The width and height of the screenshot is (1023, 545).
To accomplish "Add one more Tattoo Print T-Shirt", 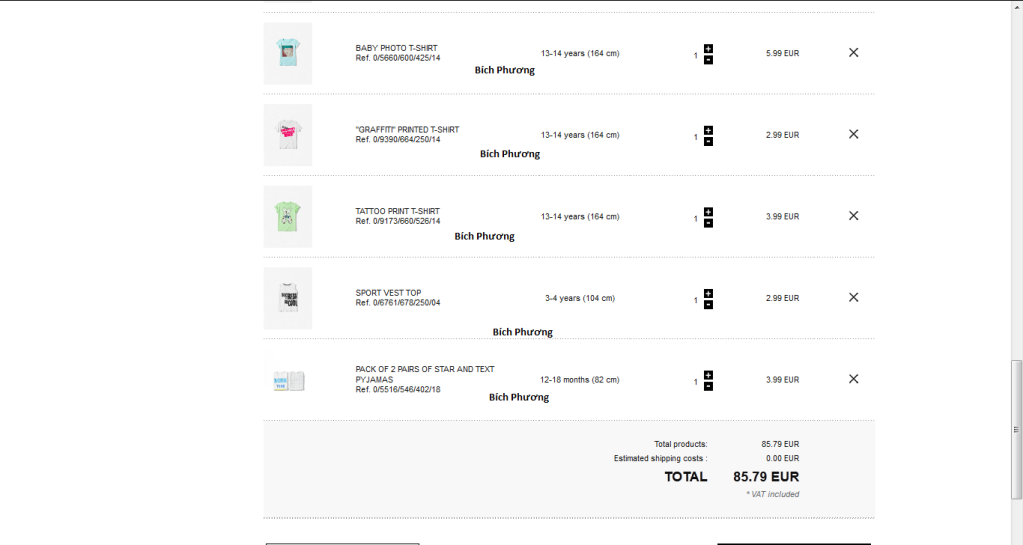I will click(708, 211).
